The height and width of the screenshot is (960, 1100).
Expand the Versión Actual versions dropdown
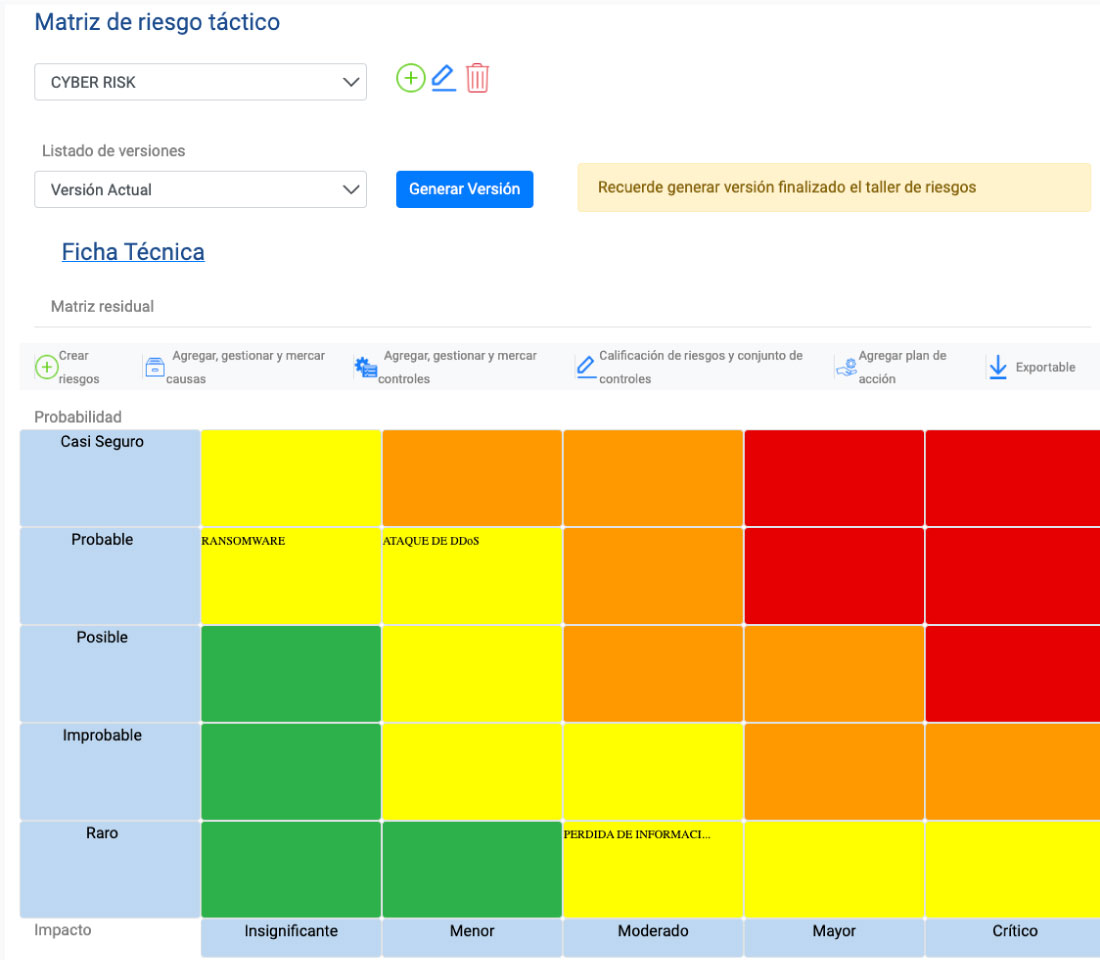[x=201, y=189]
